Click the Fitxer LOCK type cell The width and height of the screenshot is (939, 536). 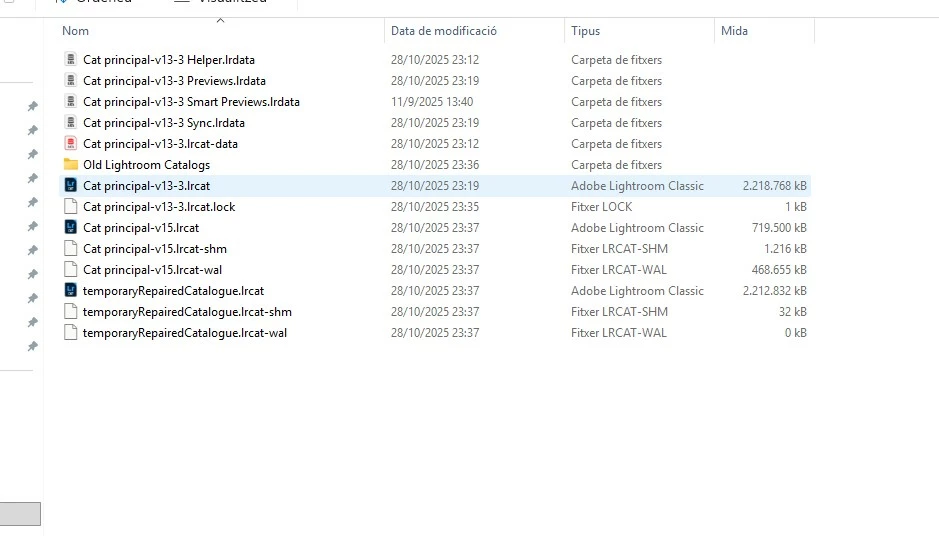[x=601, y=206]
